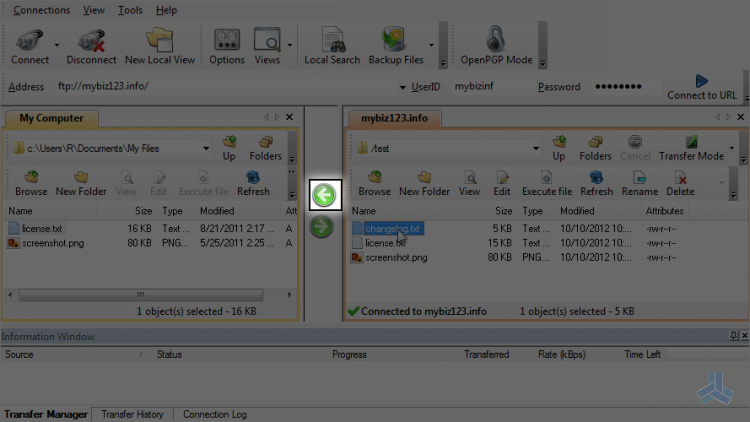Switch to the Connection Log tab
This screenshot has height=422, width=750.
point(215,414)
